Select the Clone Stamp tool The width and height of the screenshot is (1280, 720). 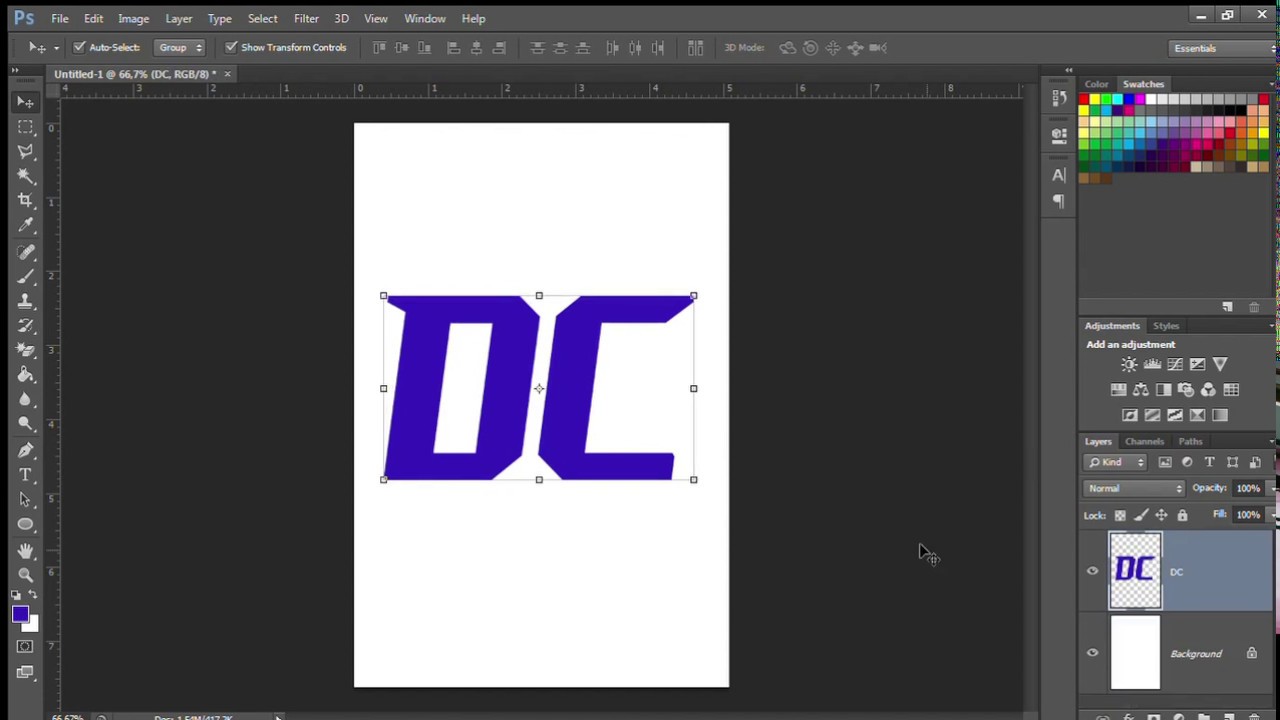(x=26, y=301)
